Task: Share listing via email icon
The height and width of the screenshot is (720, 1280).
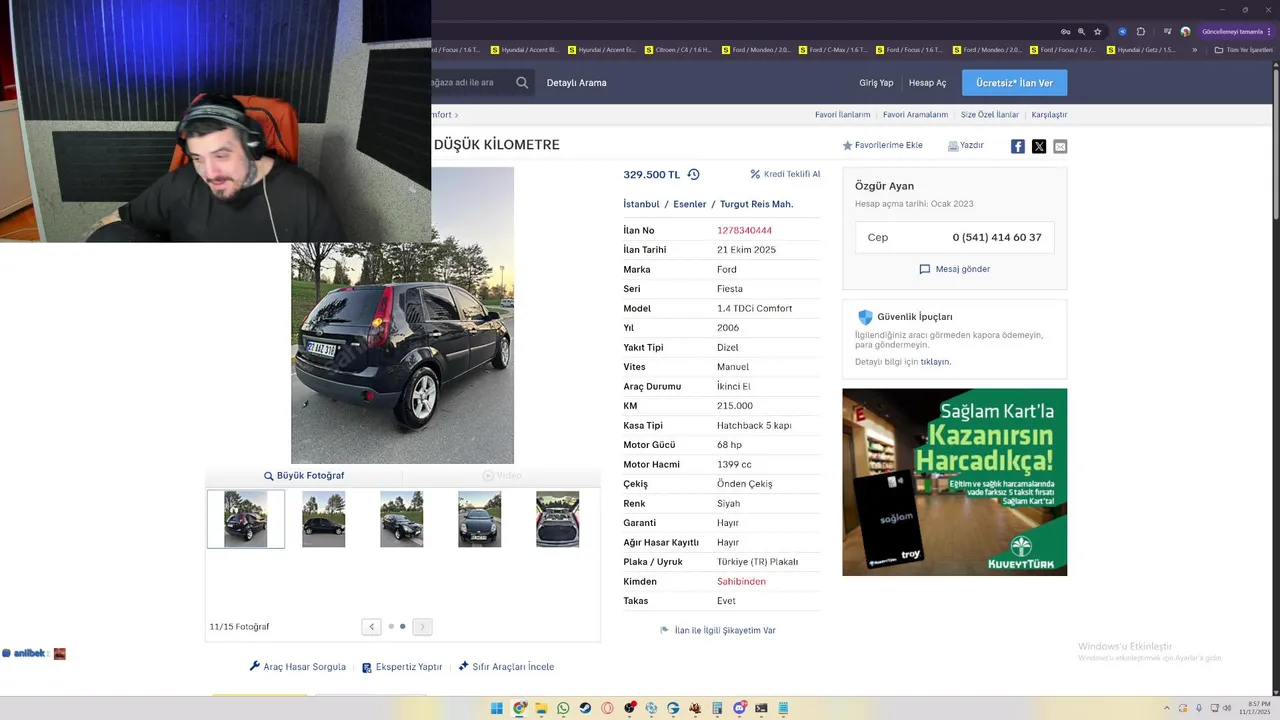Action: click(1060, 146)
